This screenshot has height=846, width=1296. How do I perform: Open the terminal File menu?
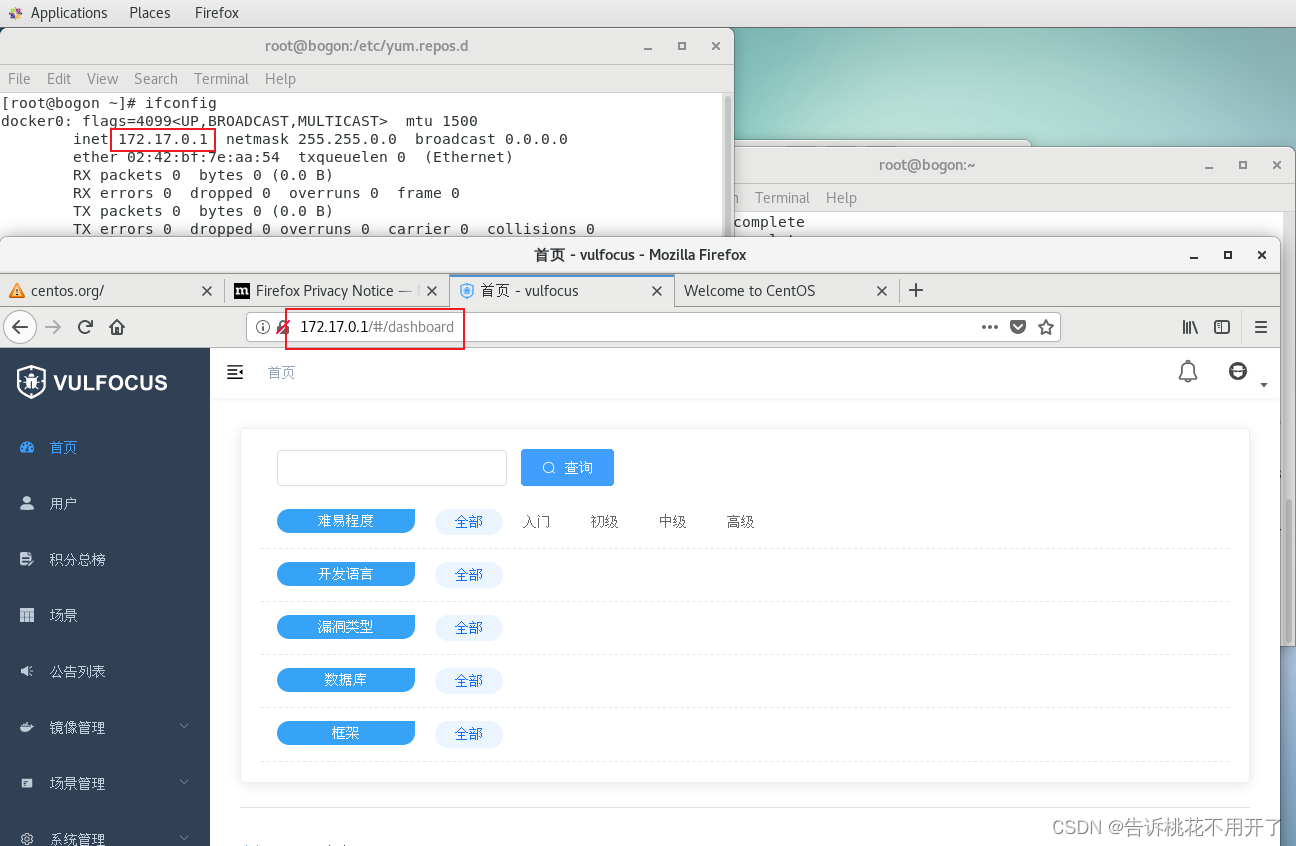[19, 78]
